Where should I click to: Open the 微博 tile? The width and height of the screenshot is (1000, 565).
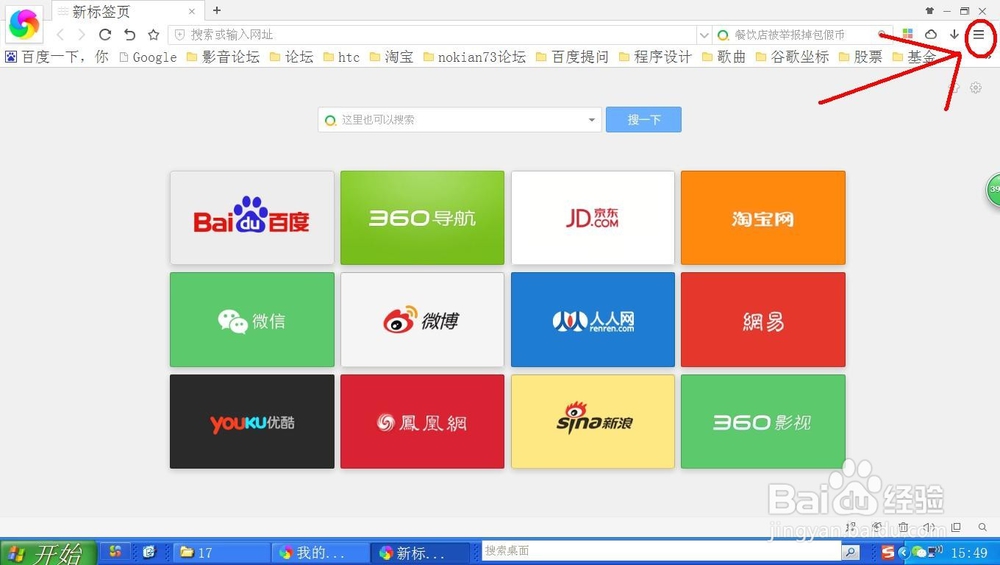point(422,319)
